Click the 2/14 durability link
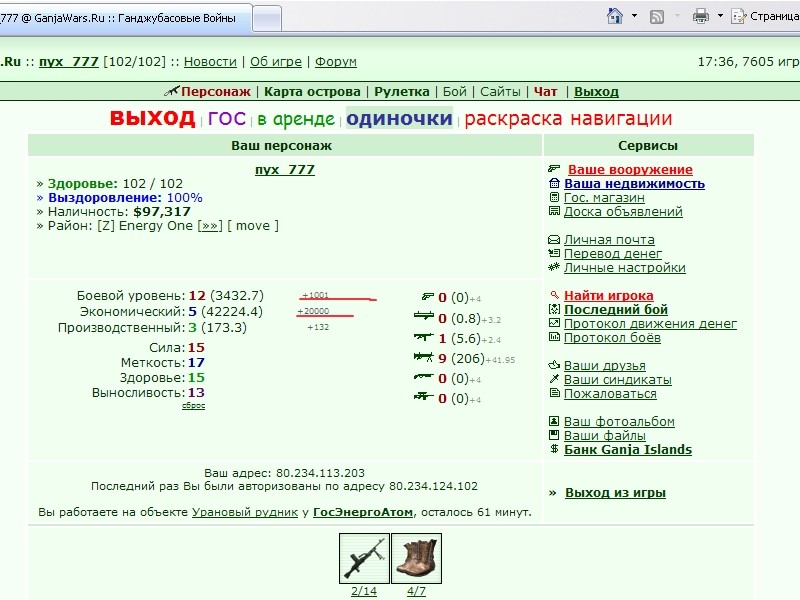The width and height of the screenshot is (800, 600). click(364, 591)
